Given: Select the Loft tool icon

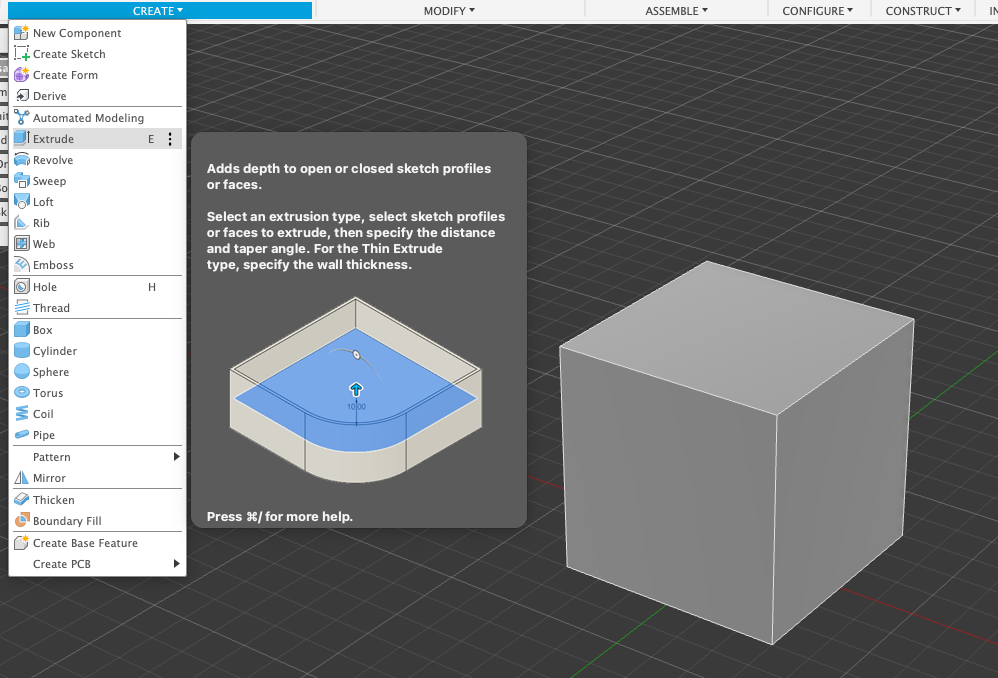Looking at the screenshot, I should [22, 201].
